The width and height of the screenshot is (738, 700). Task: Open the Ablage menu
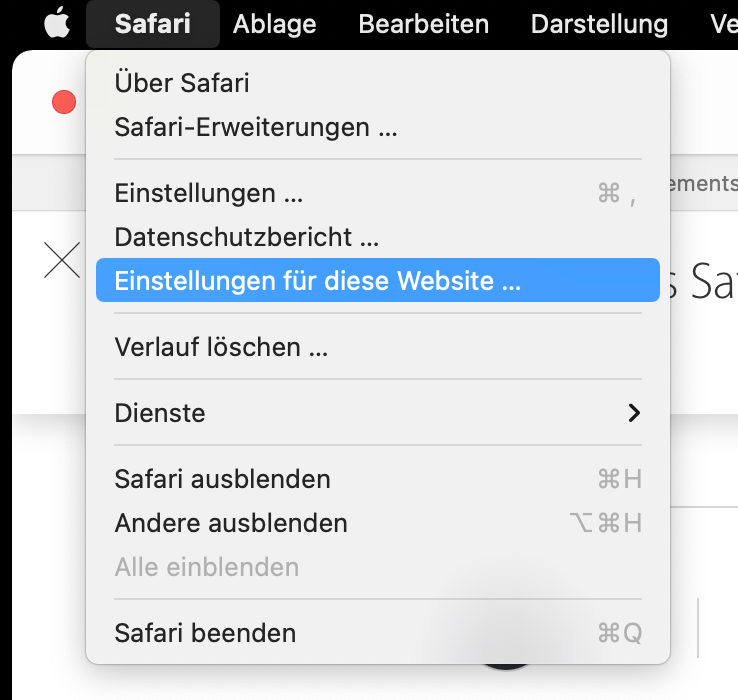pyautogui.click(x=274, y=24)
